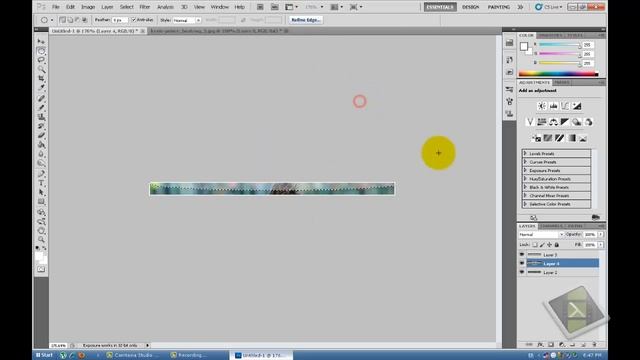Screen dimensions: 640x360
Task: Toggle lock all padlock icon
Action: tap(557, 245)
